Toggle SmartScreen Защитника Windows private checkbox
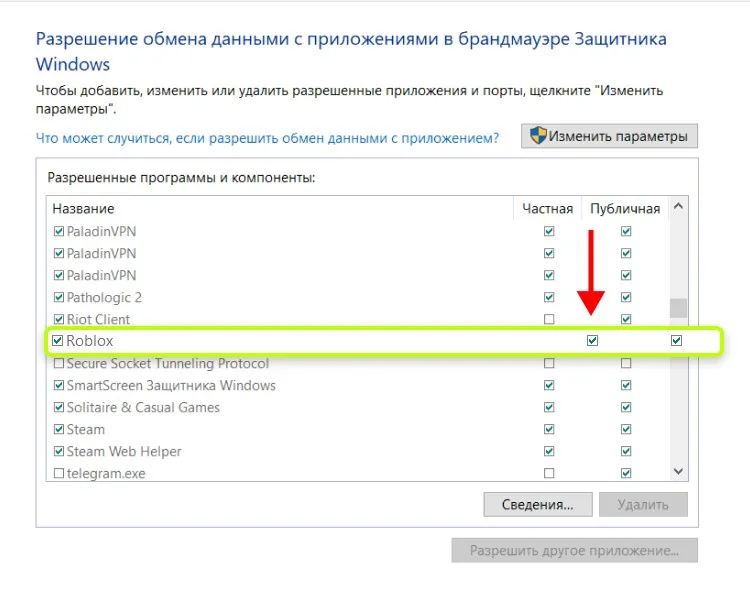 click(x=549, y=385)
